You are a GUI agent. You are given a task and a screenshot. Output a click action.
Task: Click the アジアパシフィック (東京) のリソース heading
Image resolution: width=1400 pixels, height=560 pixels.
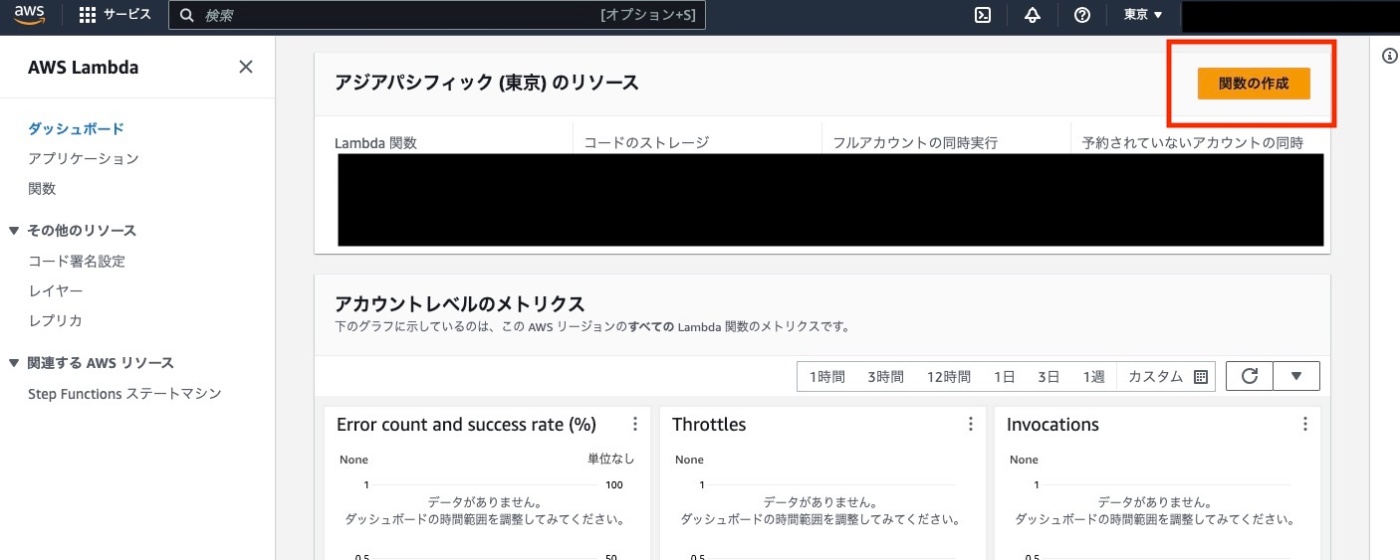pyautogui.click(x=487, y=83)
